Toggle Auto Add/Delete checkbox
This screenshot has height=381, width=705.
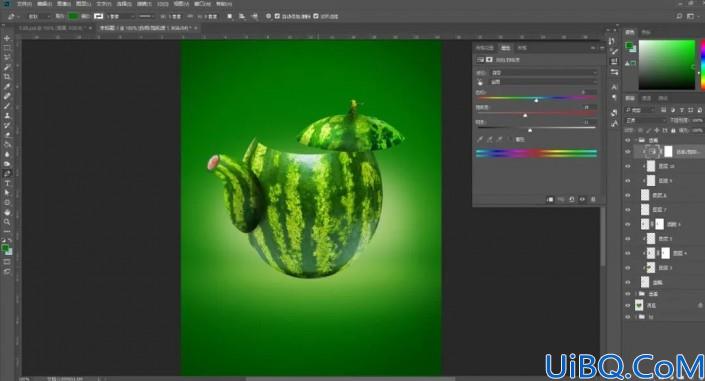pos(277,16)
